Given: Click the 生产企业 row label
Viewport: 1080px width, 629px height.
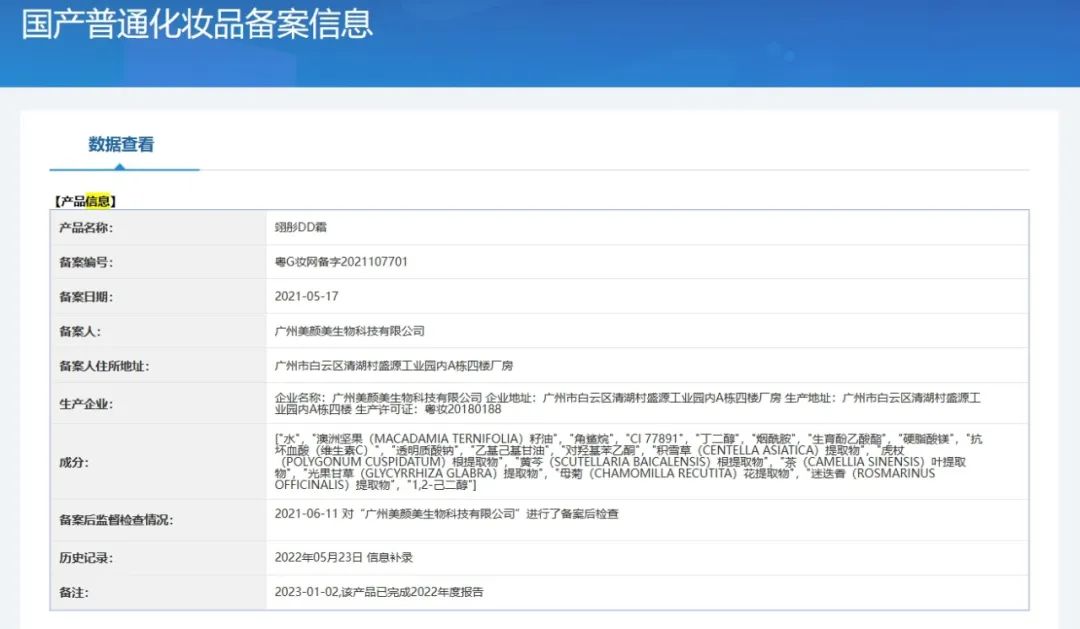Looking at the screenshot, I should coord(86,404).
